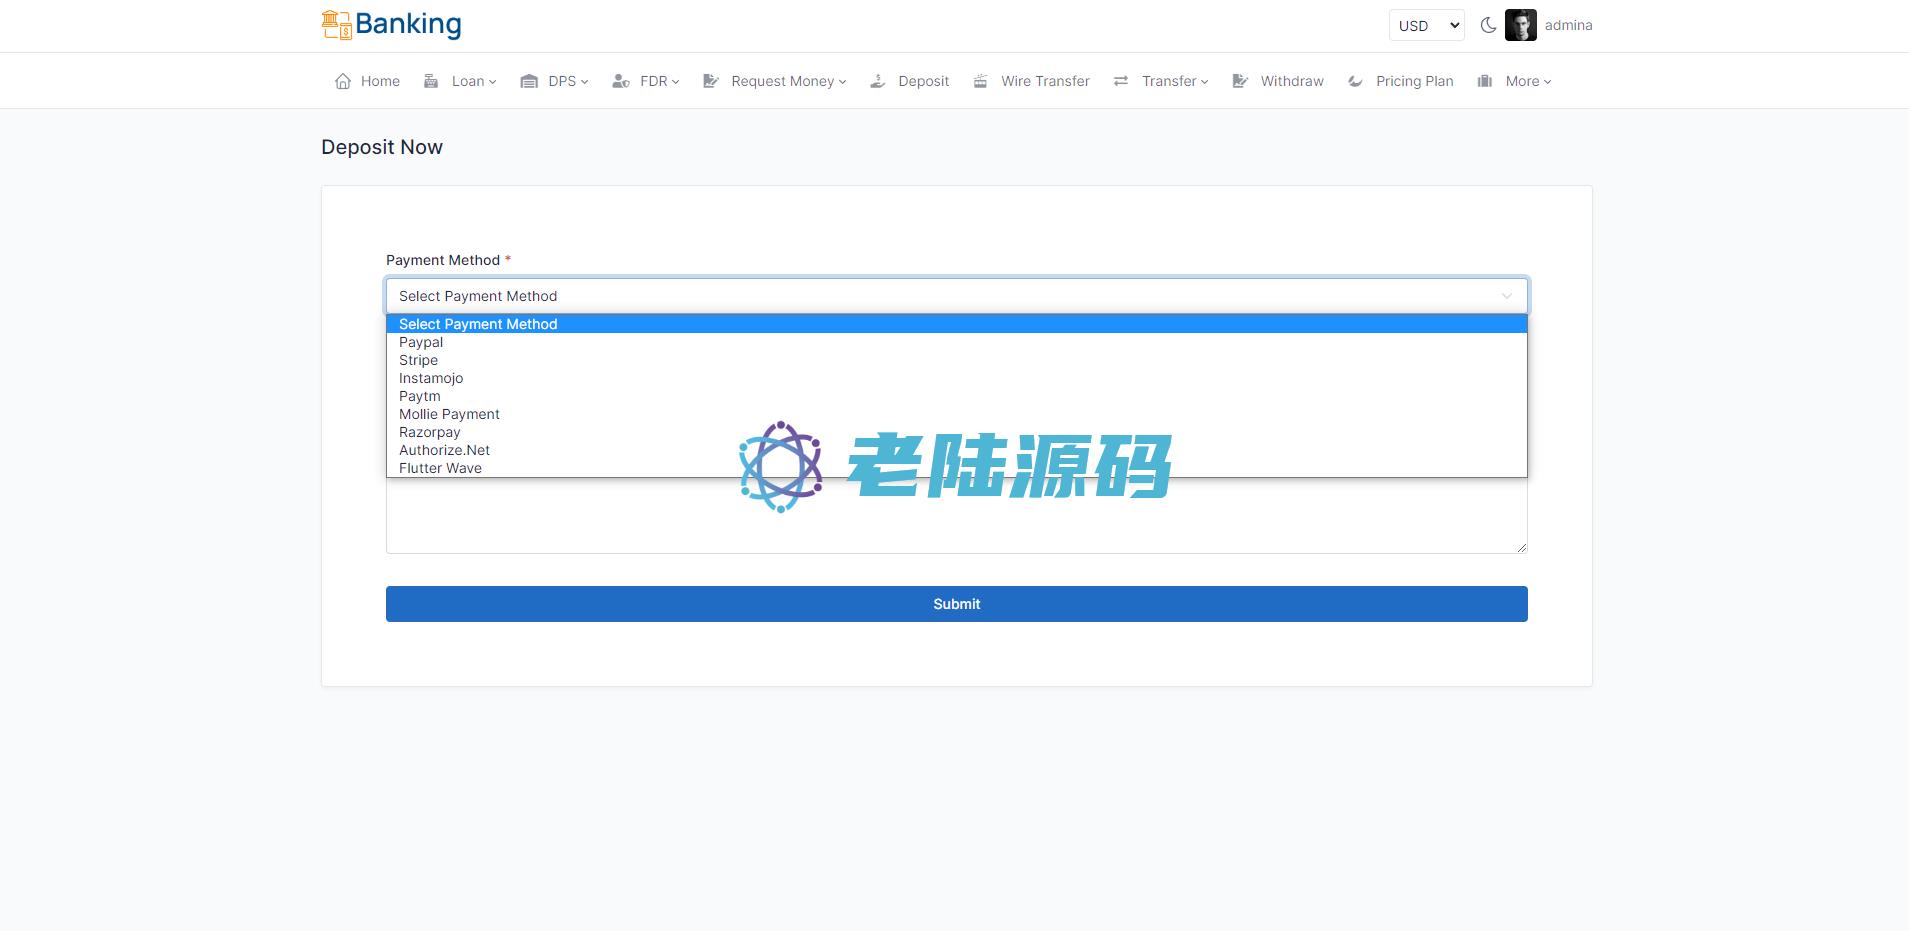Open the USD currency dropdown

pos(1426,26)
